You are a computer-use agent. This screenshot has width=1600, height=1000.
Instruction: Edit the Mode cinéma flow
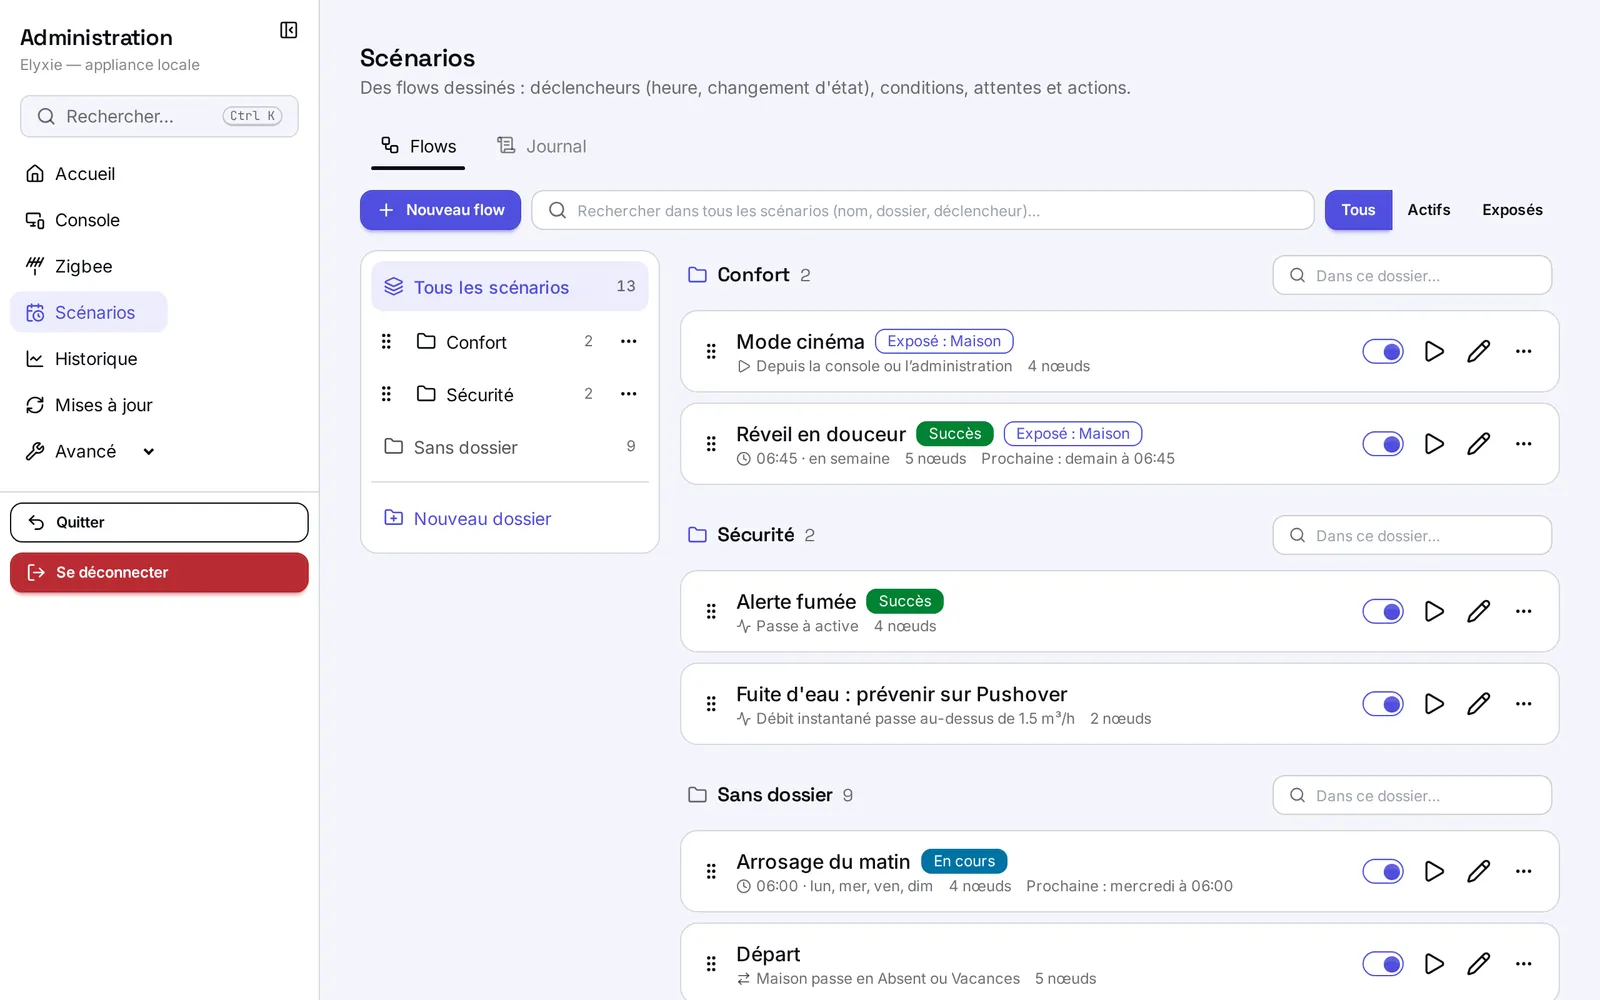coord(1479,351)
